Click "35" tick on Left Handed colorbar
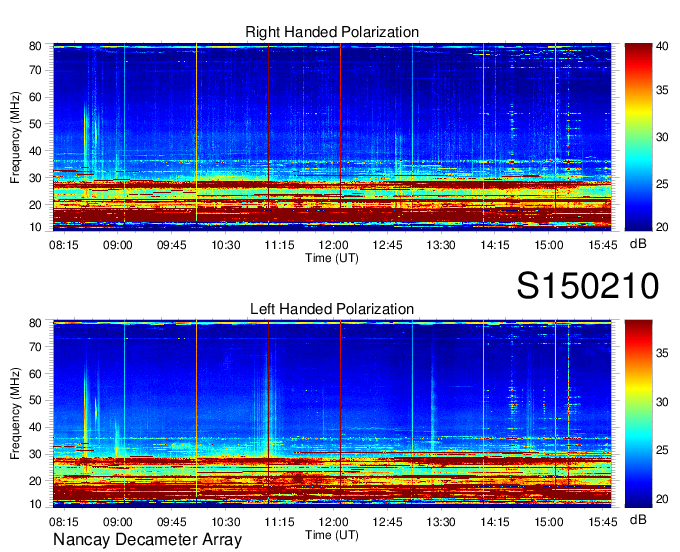This screenshot has height=552, width=680. pos(662,353)
